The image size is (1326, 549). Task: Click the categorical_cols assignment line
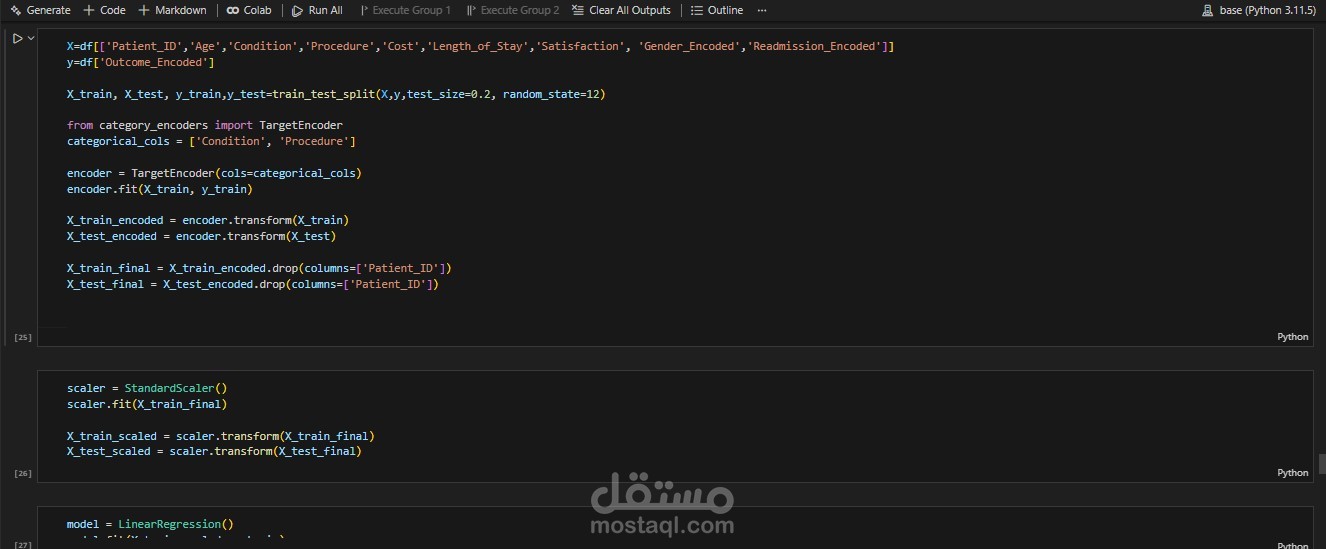pyautogui.click(x=211, y=141)
